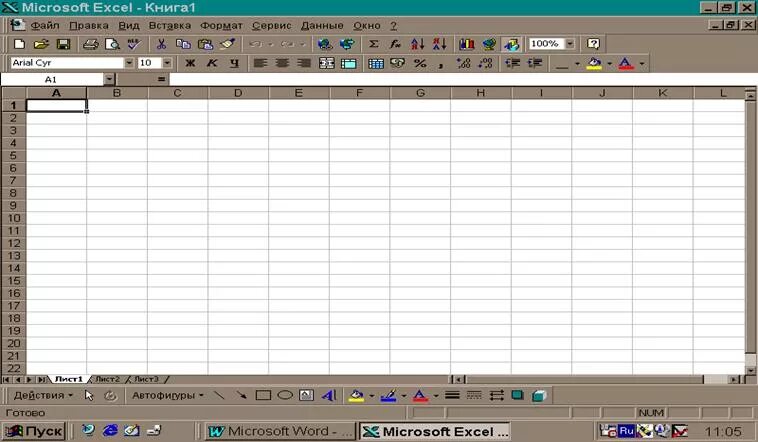The image size is (758, 442).
Task: Apply yellow fill color swatch in formatting toolbar
Action: (x=595, y=63)
